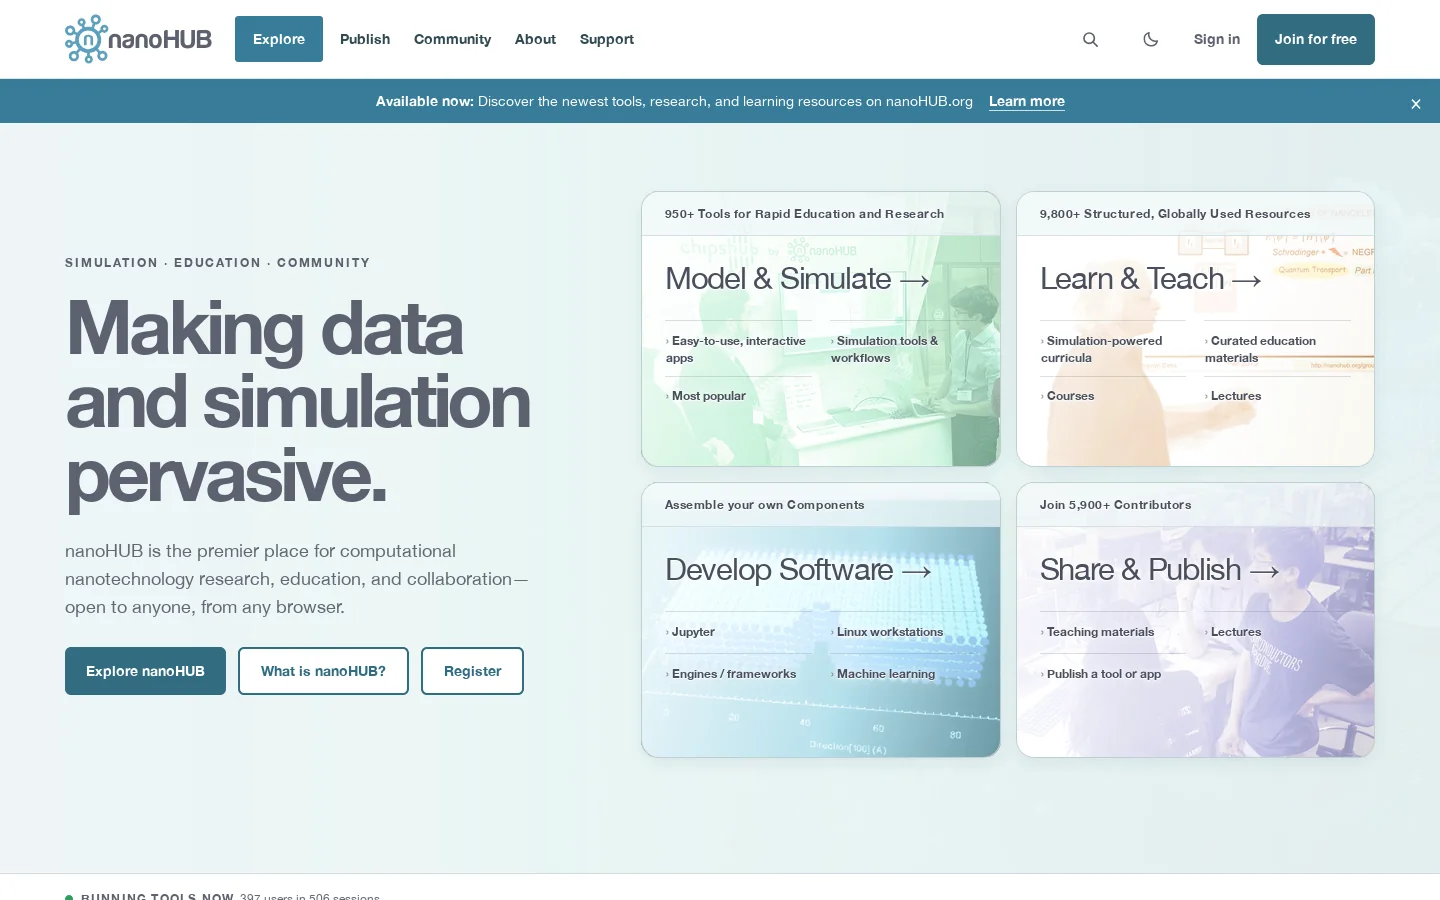The width and height of the screenshot is (1440, 900).
Task: Click the Explore nanoHUB button
Action: (145, 671)
